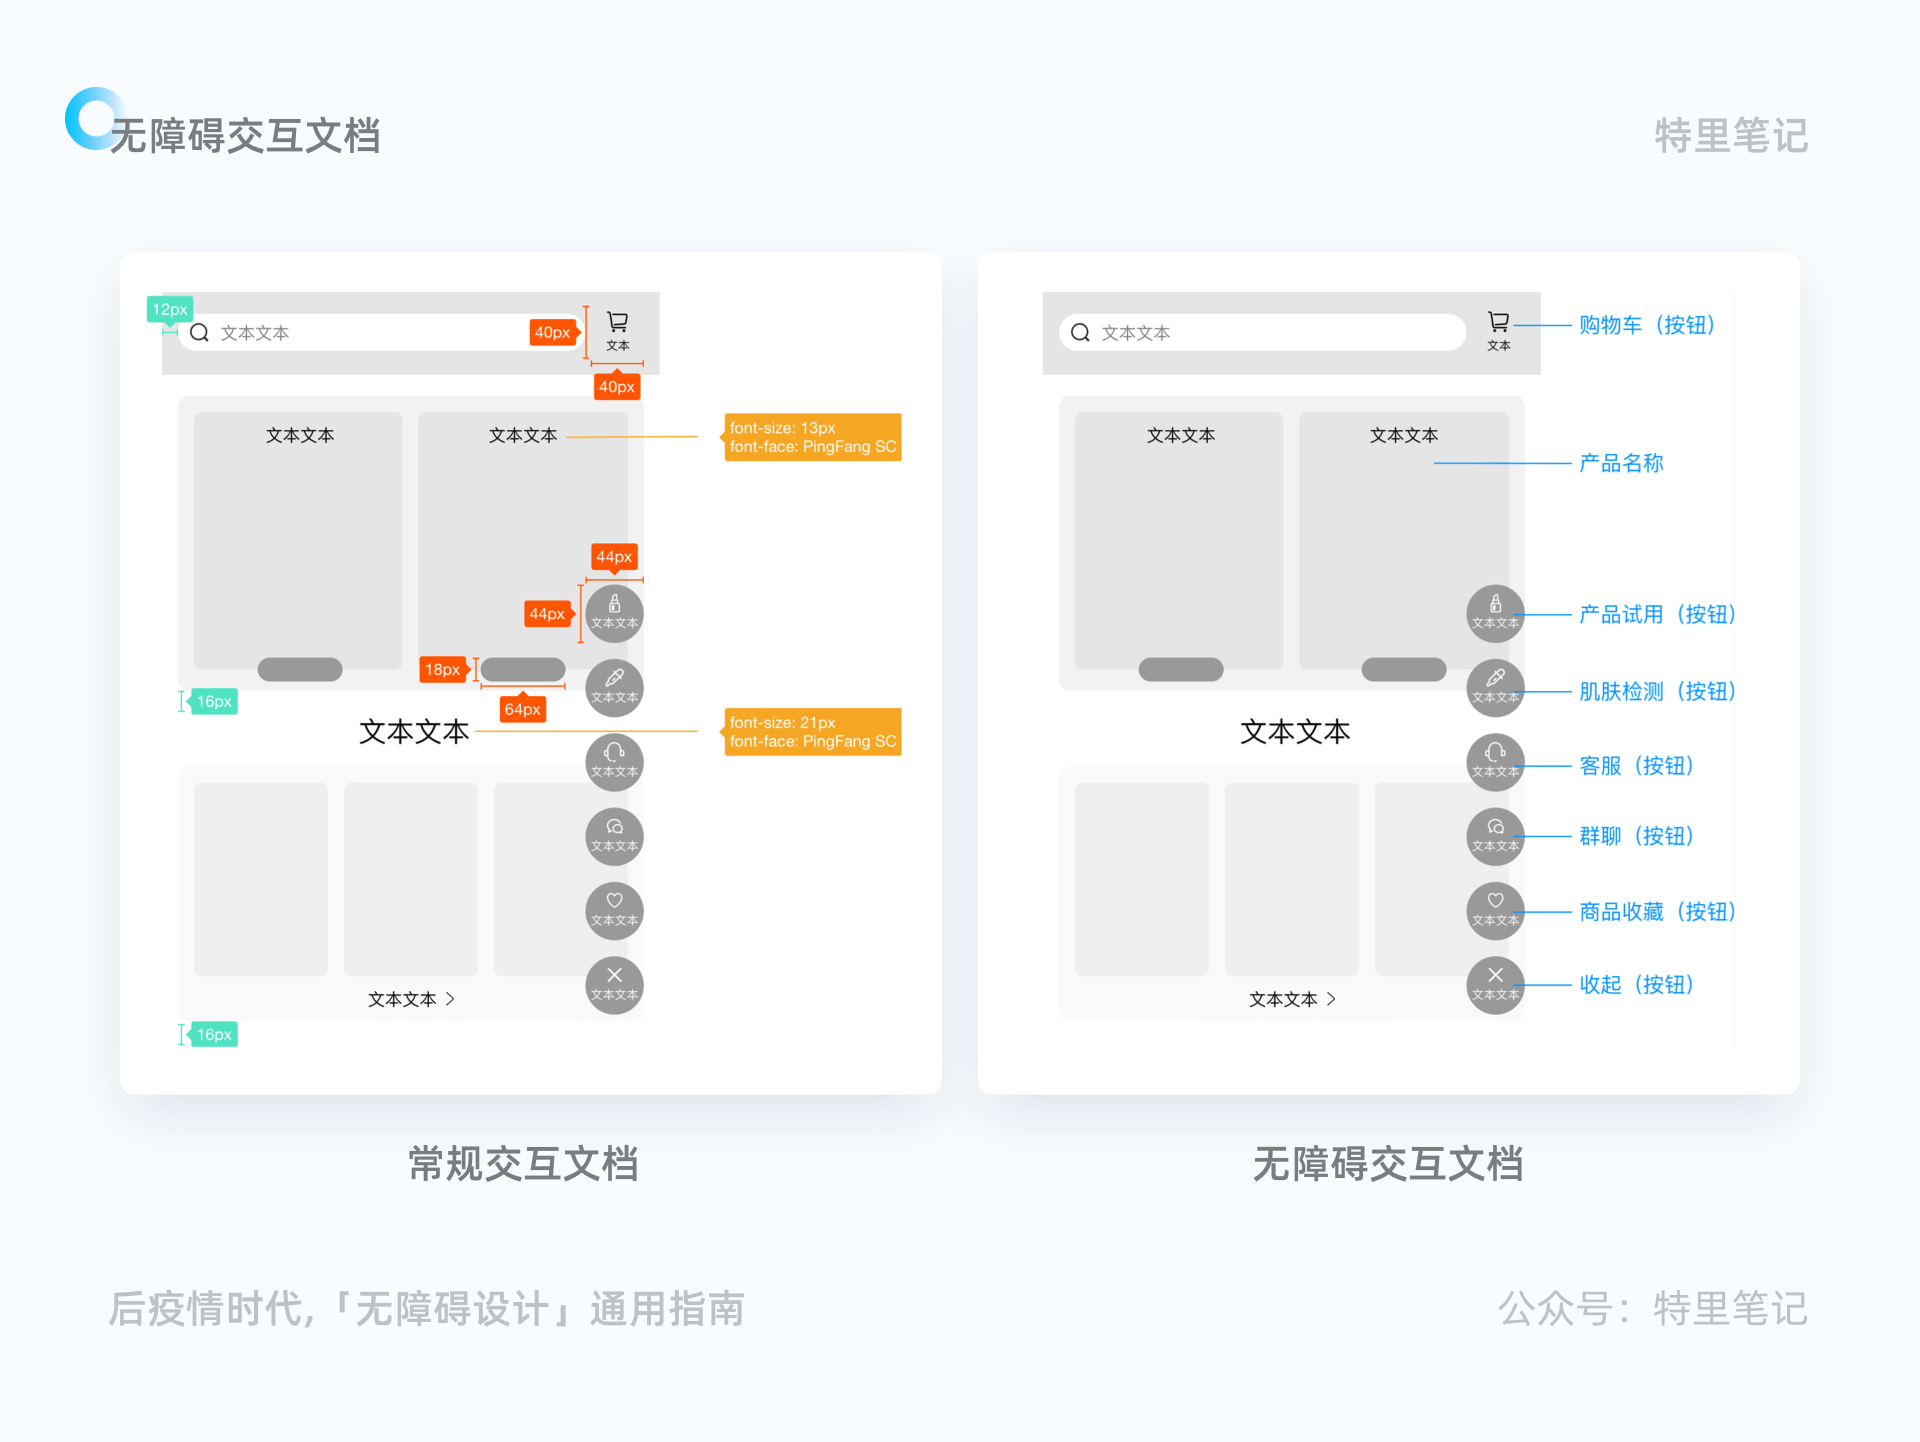The width and height of the screenshot is (1920, 1442).
Task: Expand the 文本文本 chevron link in left mockup
Action: 411,999
